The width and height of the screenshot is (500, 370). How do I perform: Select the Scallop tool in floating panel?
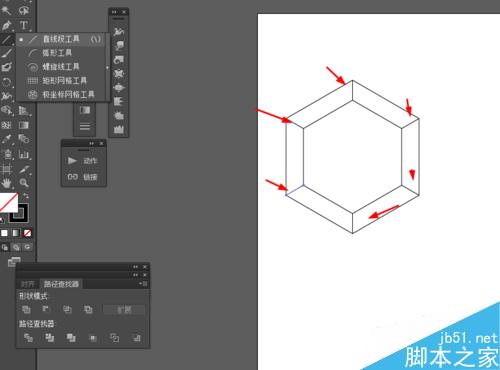tap(119, 101)
